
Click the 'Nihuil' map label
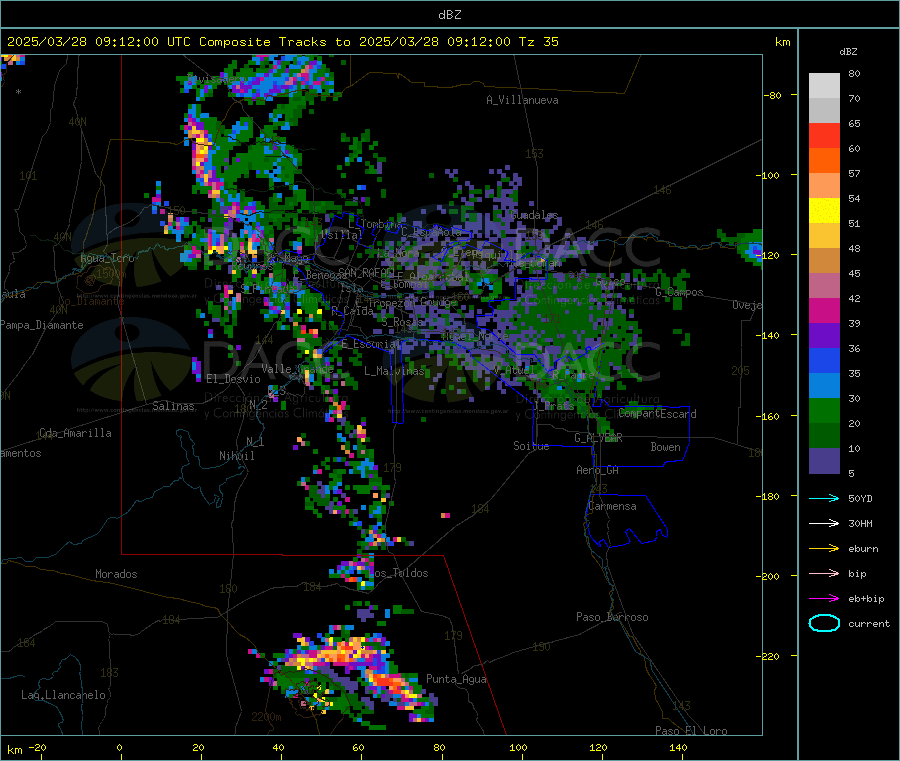coord(236,456)
